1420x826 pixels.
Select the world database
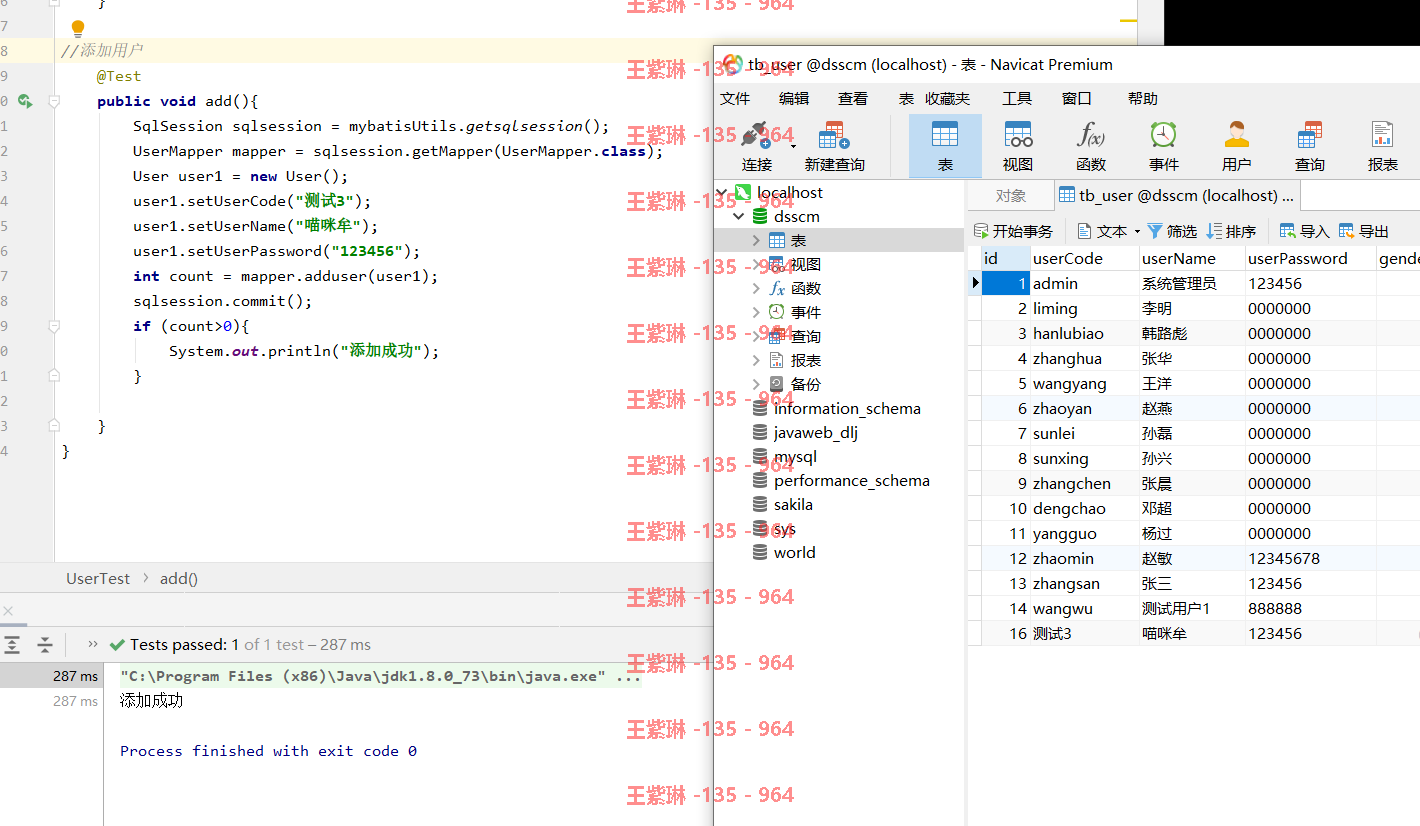click(x=794, y=552)
